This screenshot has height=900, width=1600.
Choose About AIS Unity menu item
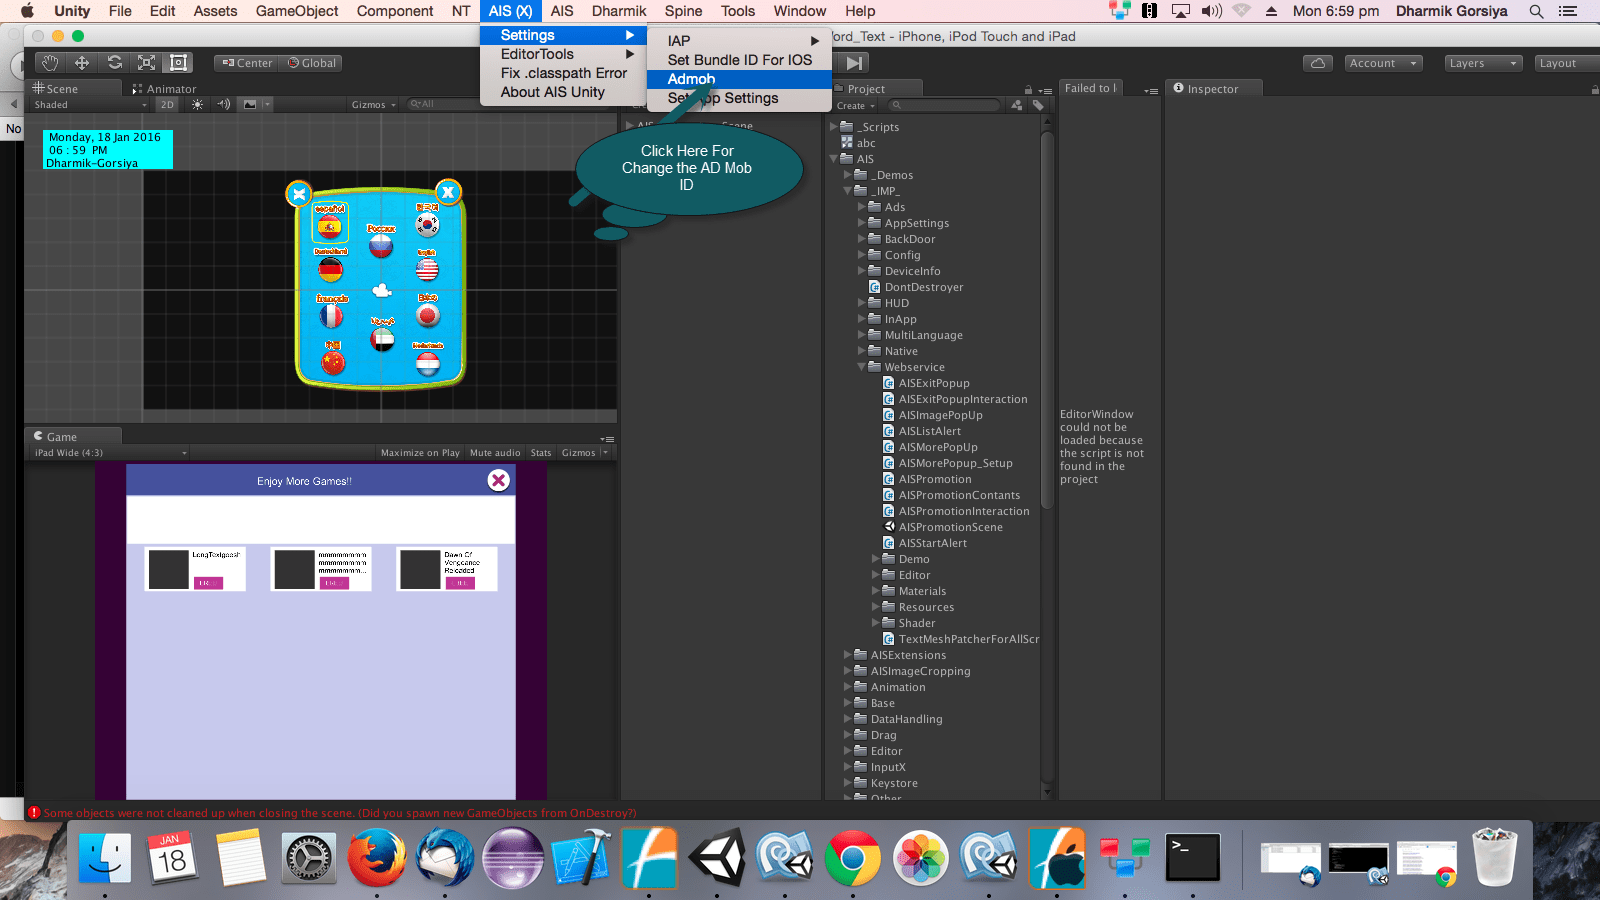point(561,92)
